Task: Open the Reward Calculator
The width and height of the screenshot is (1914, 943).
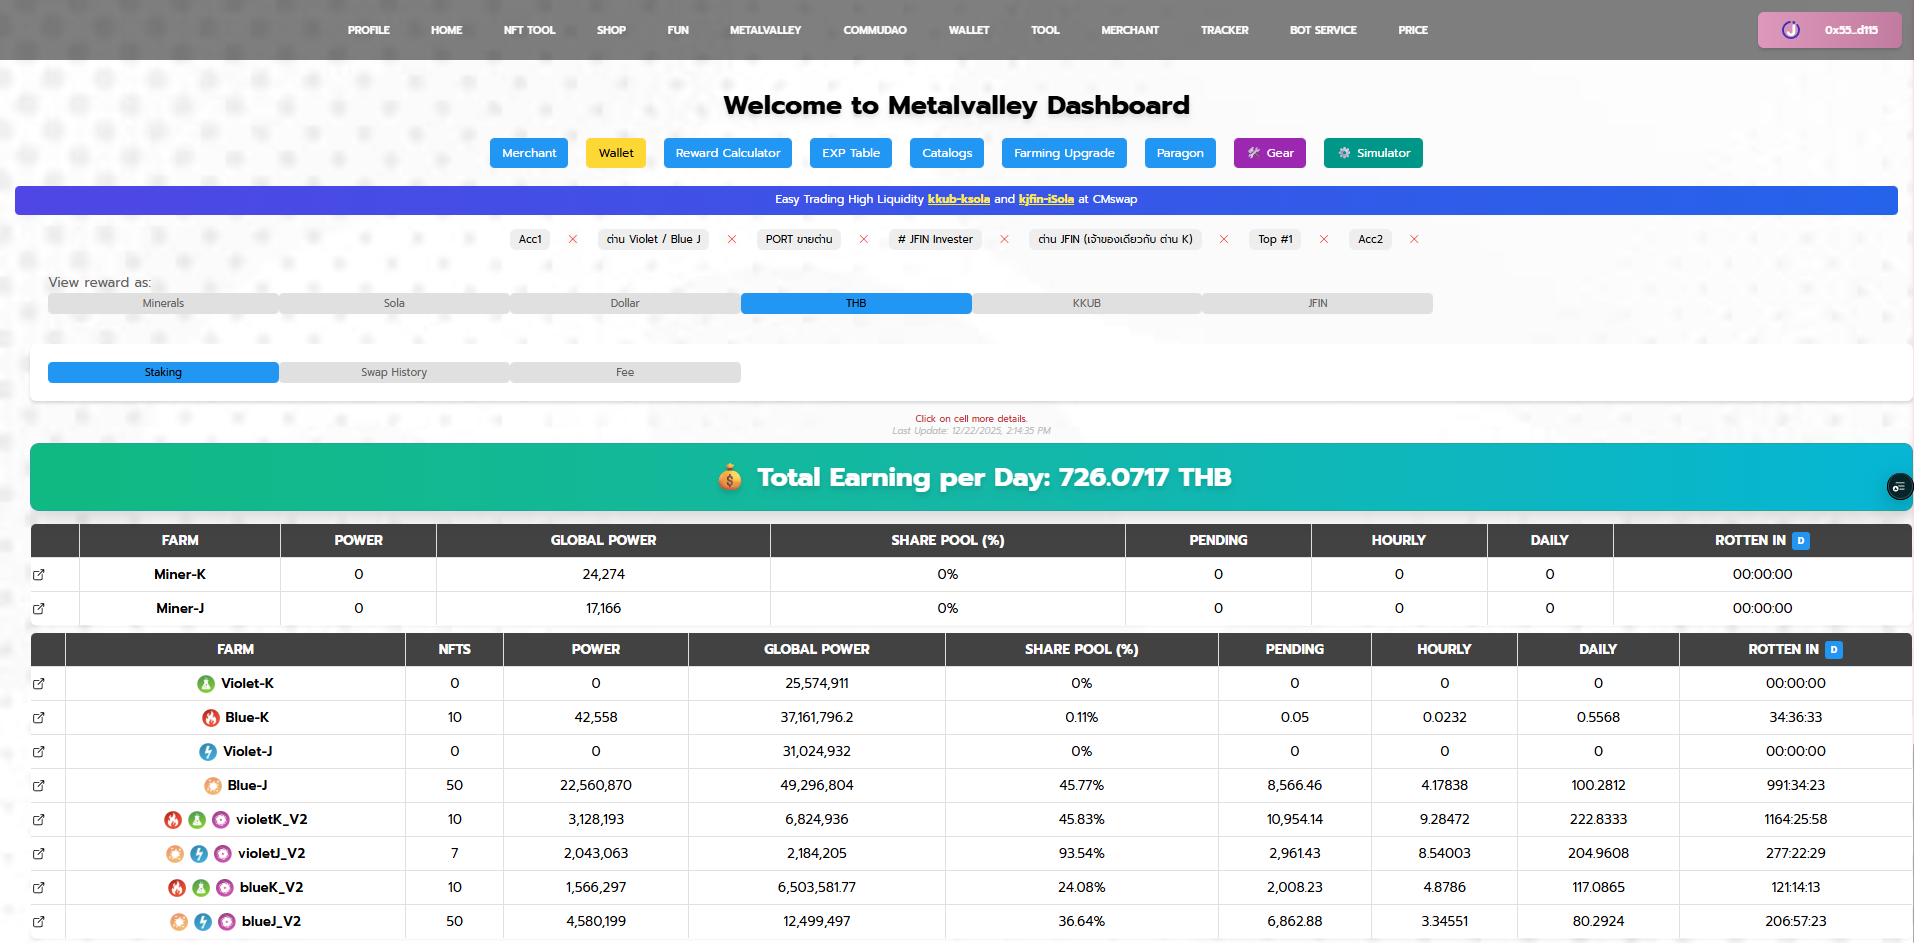Action: [727, 153]
